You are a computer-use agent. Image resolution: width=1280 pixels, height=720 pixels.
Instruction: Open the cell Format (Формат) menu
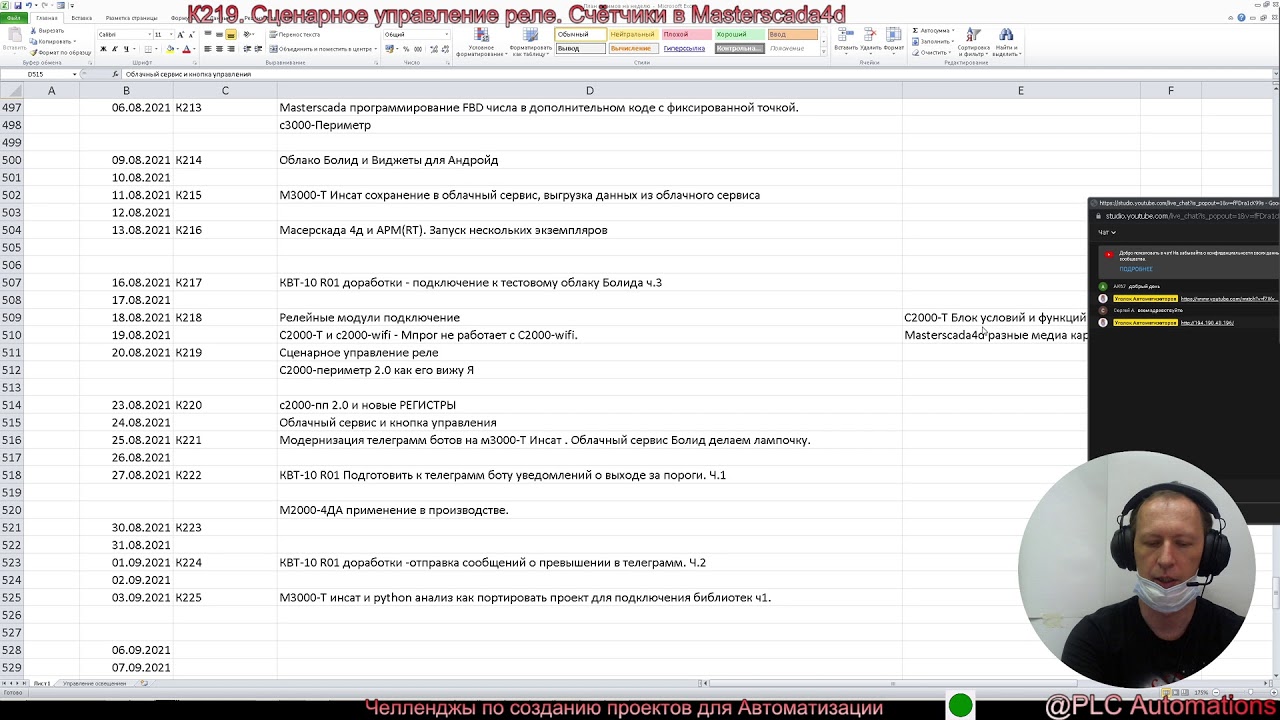(x=893, y=40)
